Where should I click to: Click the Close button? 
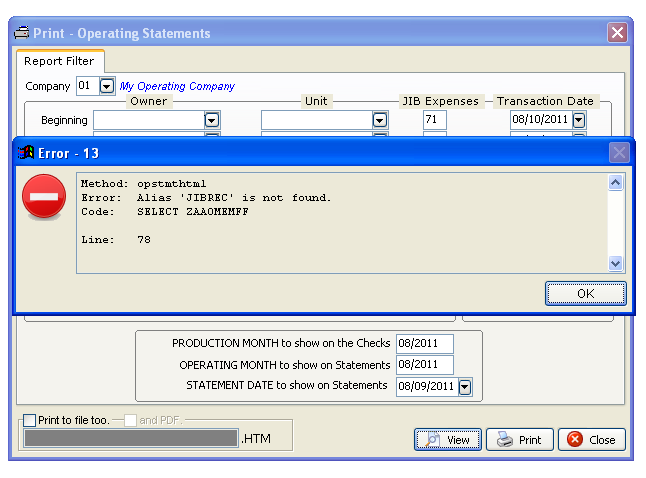[x=592, y=440]
